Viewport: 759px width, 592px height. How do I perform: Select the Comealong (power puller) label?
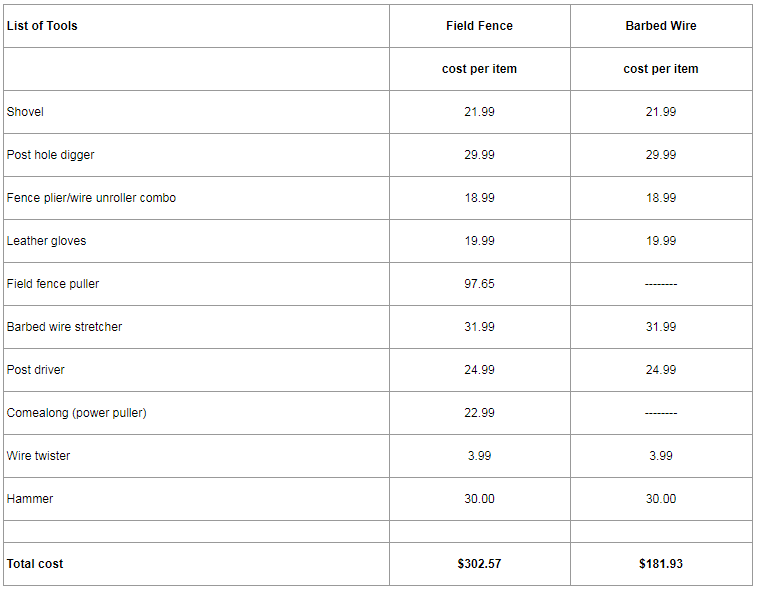click(76, 413)
